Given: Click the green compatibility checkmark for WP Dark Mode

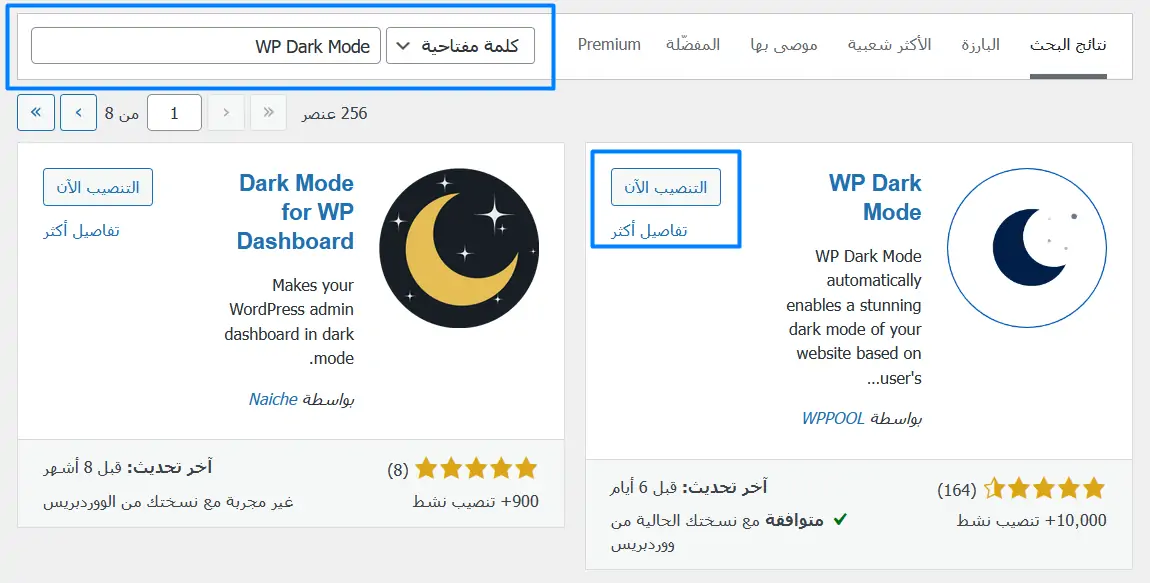Looking at the screenshot, I should [x=840, y=520].
